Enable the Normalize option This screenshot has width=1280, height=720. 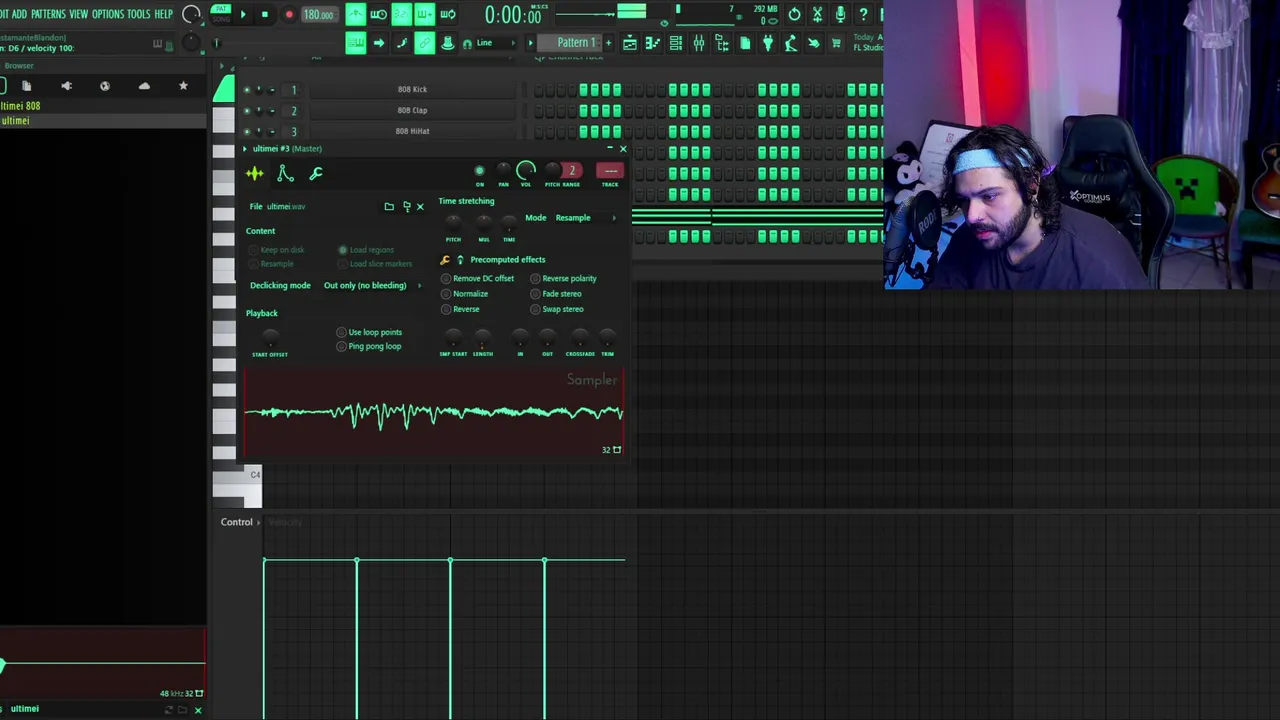(465, 294)
